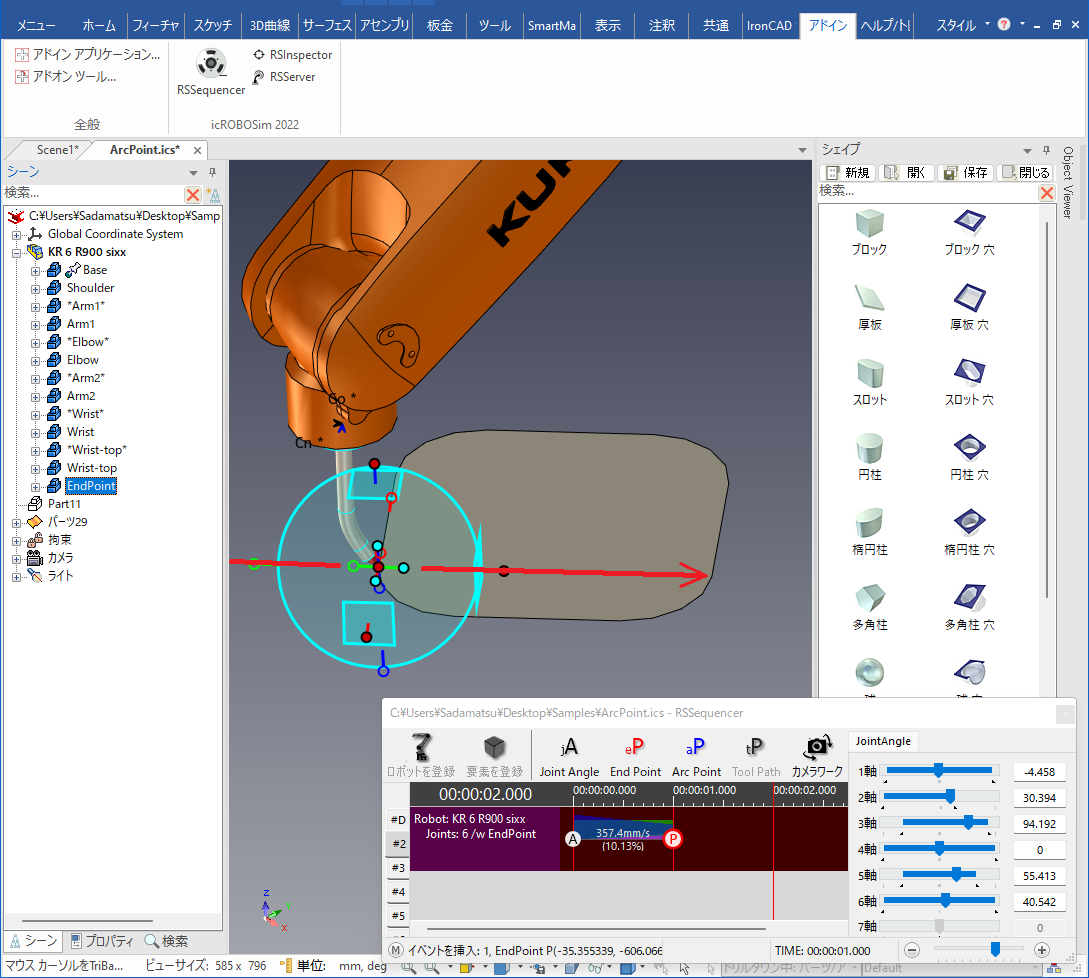Select the P keyframe marker on timeline
The image size is (1089, 978).
coord(673,839)
